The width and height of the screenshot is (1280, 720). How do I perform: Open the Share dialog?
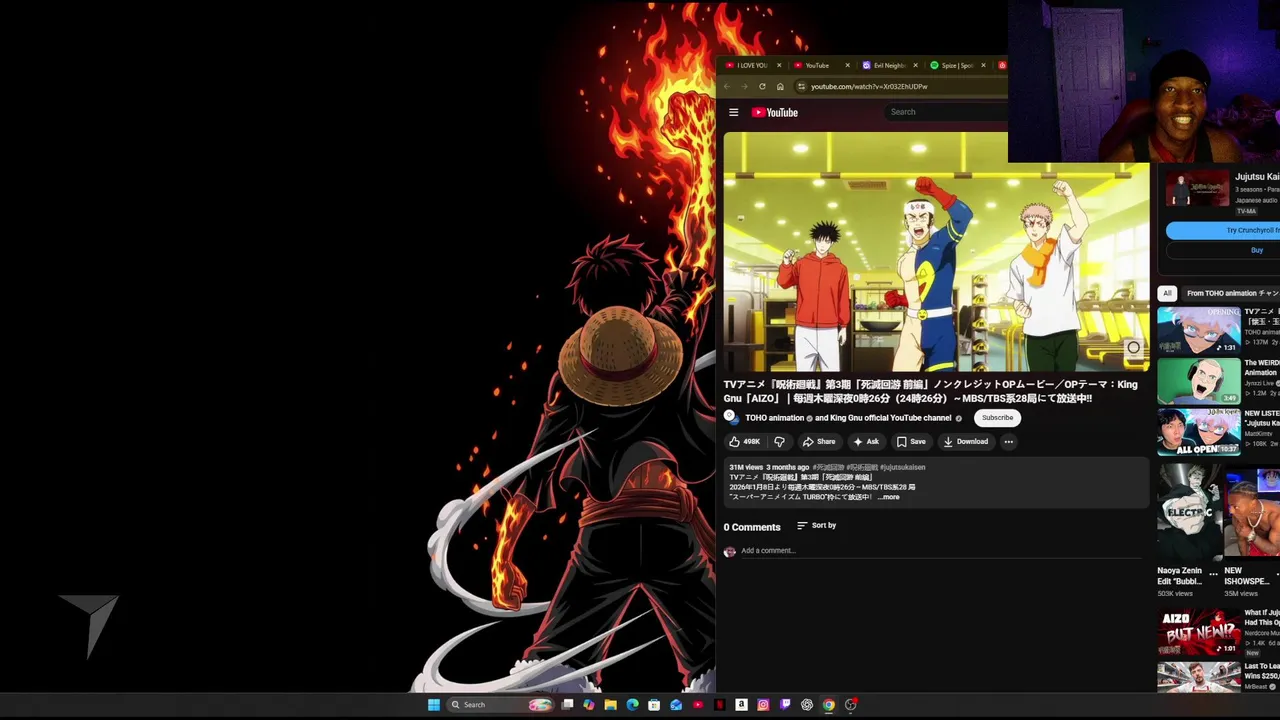[818, 441]
